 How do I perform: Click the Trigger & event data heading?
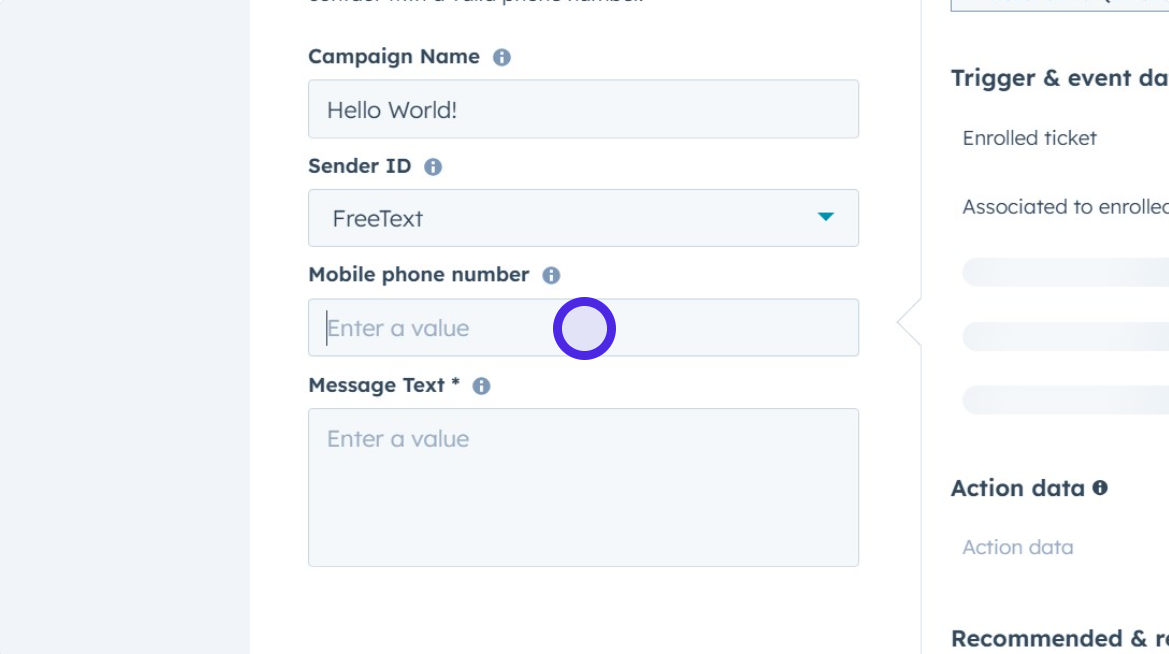point(1058,78)
